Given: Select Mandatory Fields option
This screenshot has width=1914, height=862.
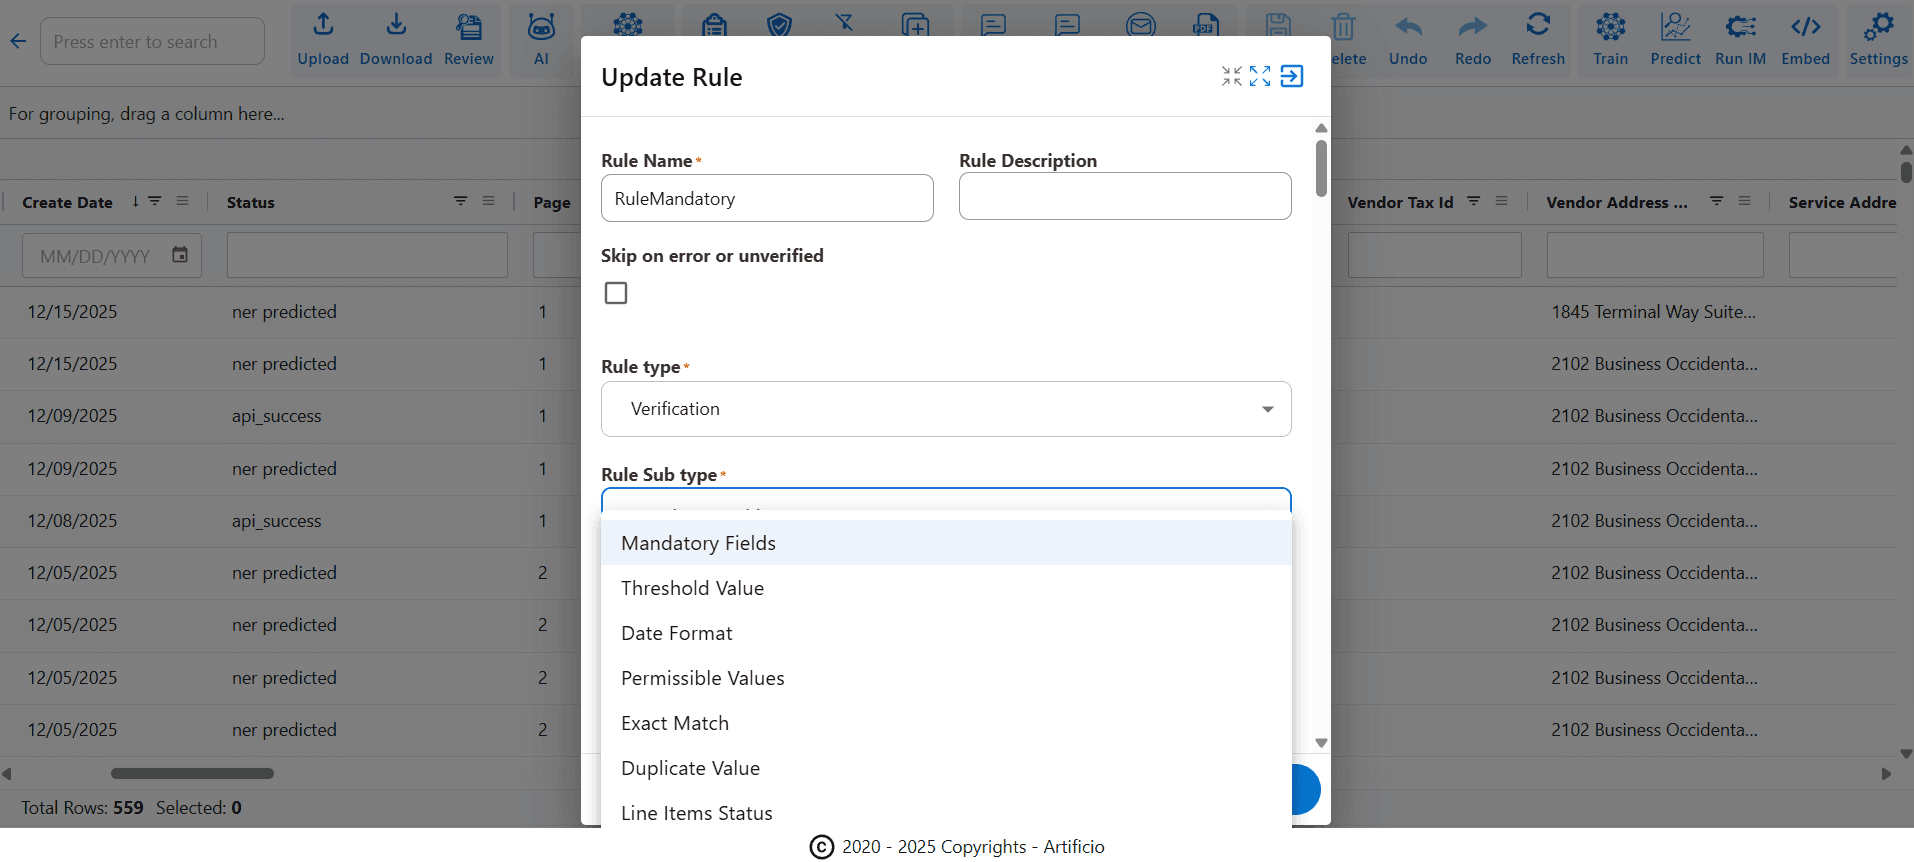Looking at the screenshot, I should pos(698,543).
